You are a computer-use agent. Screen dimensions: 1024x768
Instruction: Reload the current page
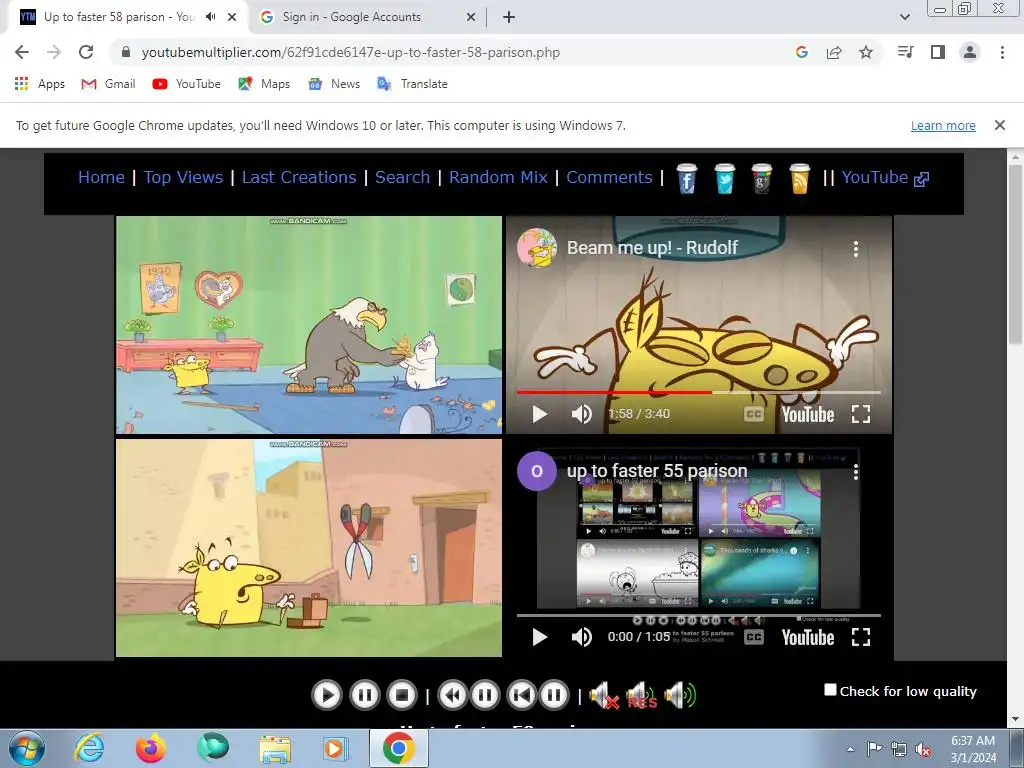coord(86,52)
